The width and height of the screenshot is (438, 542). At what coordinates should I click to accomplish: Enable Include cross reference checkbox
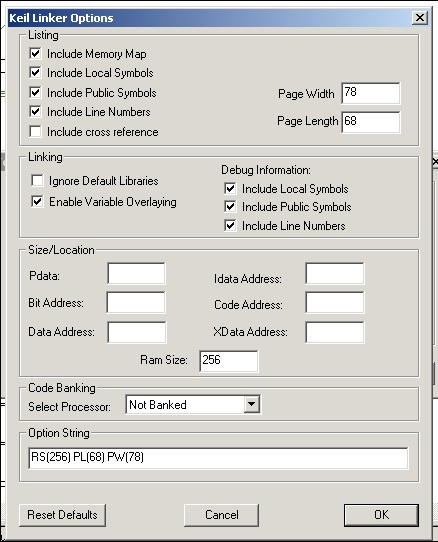36,131
